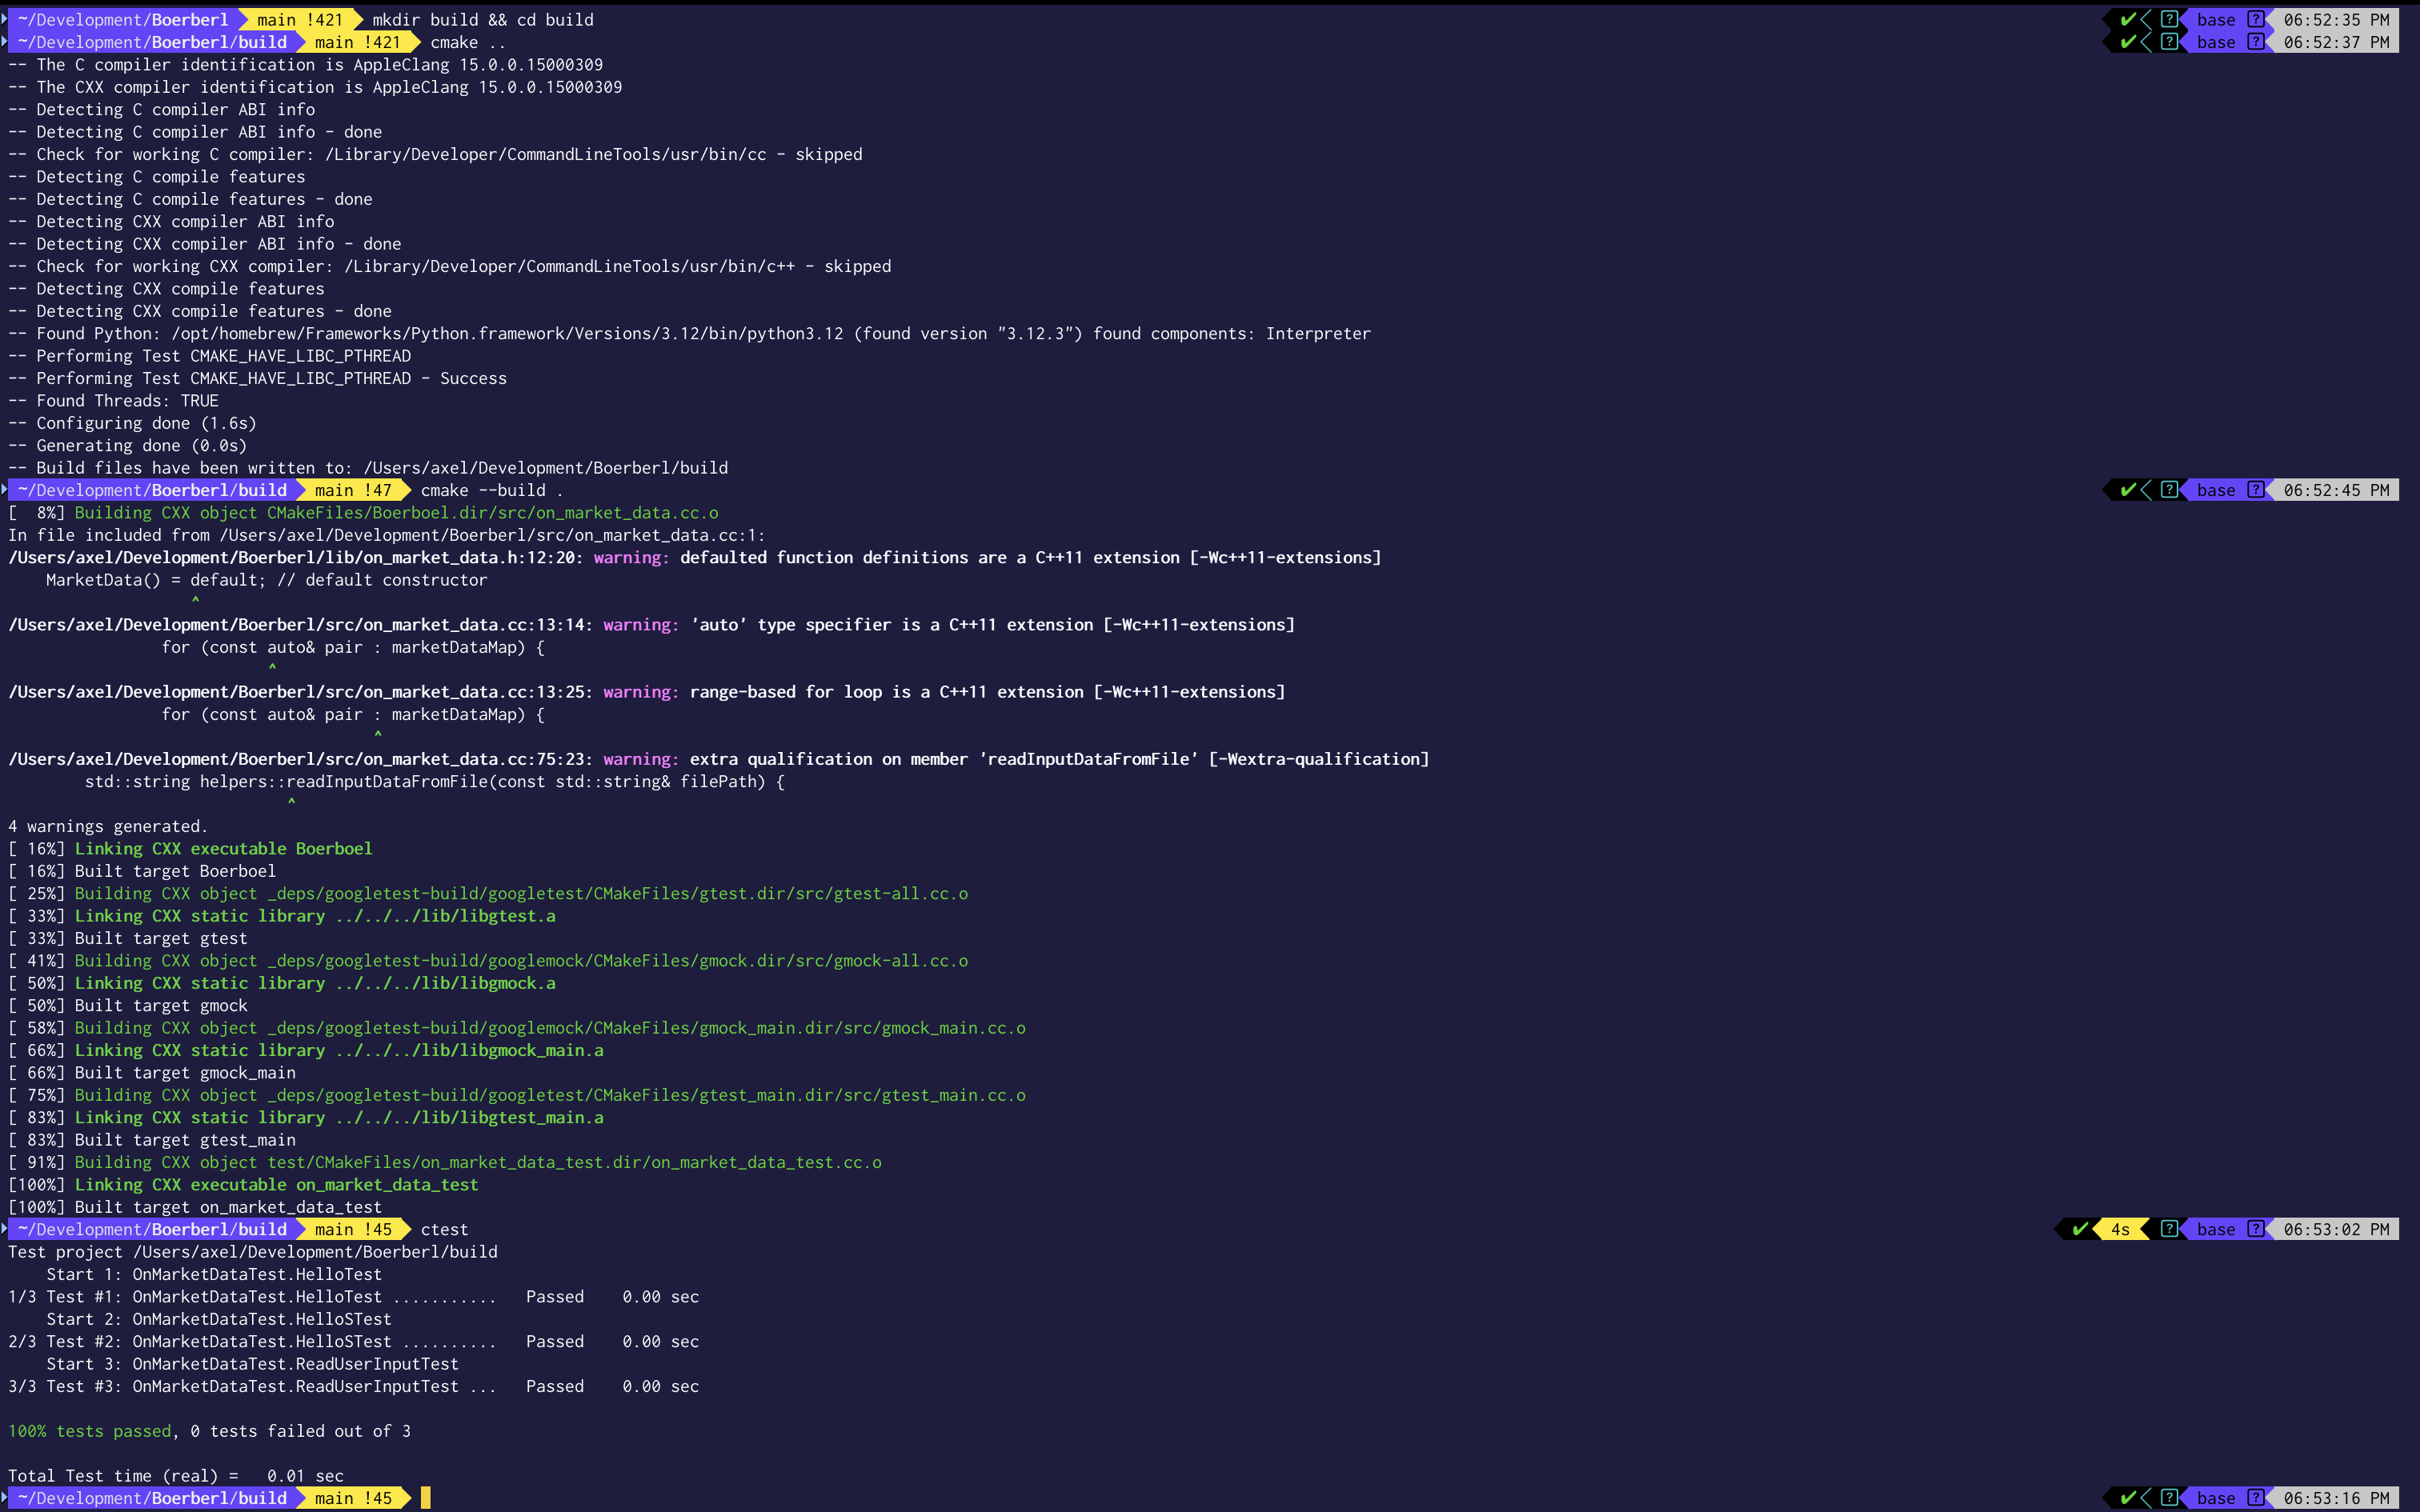Click the blinking cursor on last prompt
The height and width of the screenshot is (1512, 2420).
pos(426,1498)
